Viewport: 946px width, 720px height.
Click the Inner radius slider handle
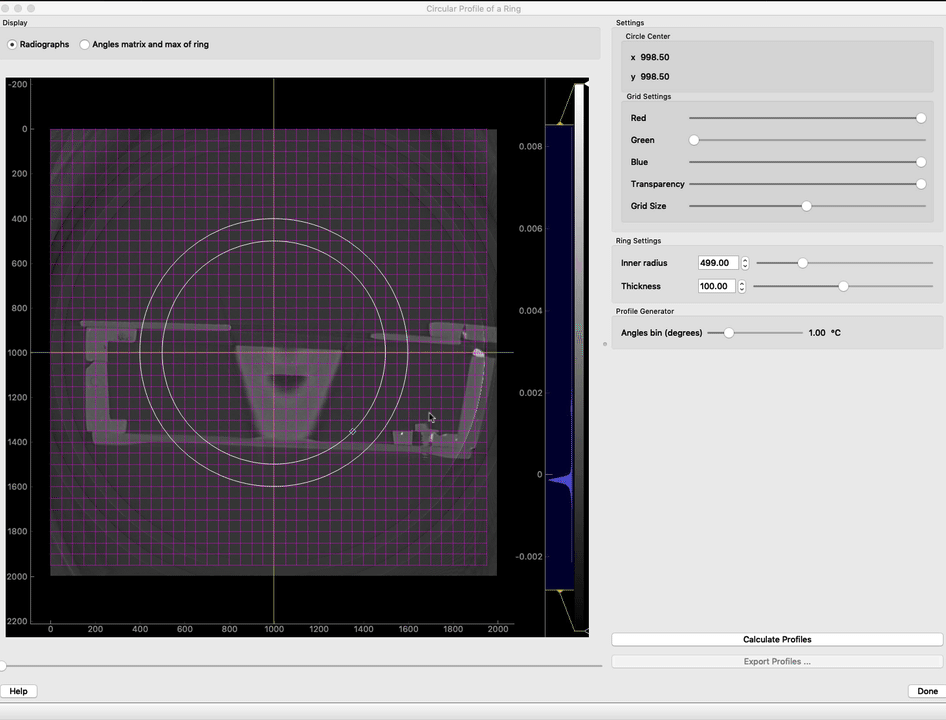pos(802,263)
